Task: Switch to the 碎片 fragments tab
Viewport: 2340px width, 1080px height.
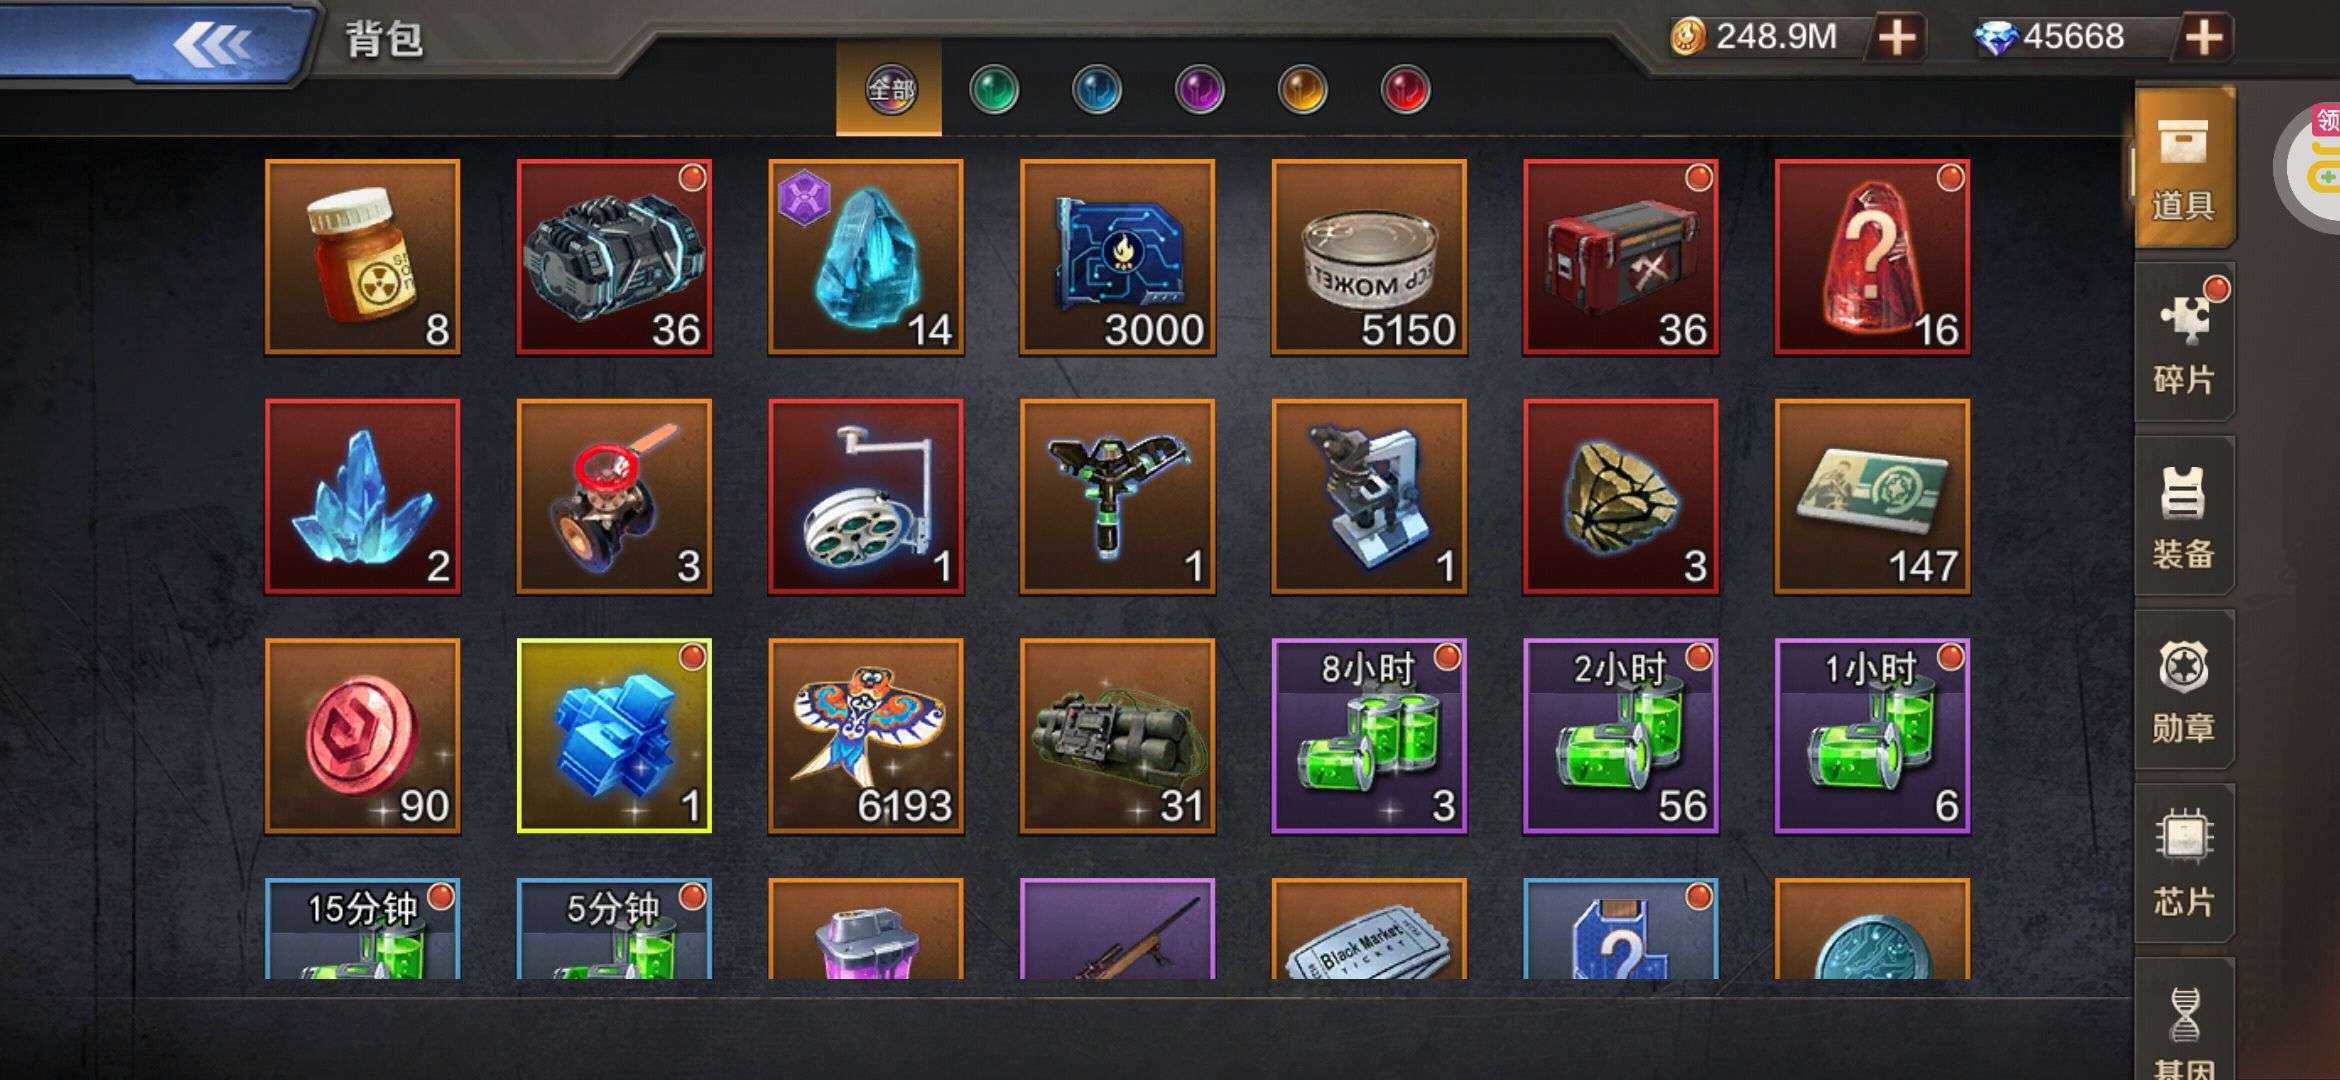Action: (x=2184, y=342)
